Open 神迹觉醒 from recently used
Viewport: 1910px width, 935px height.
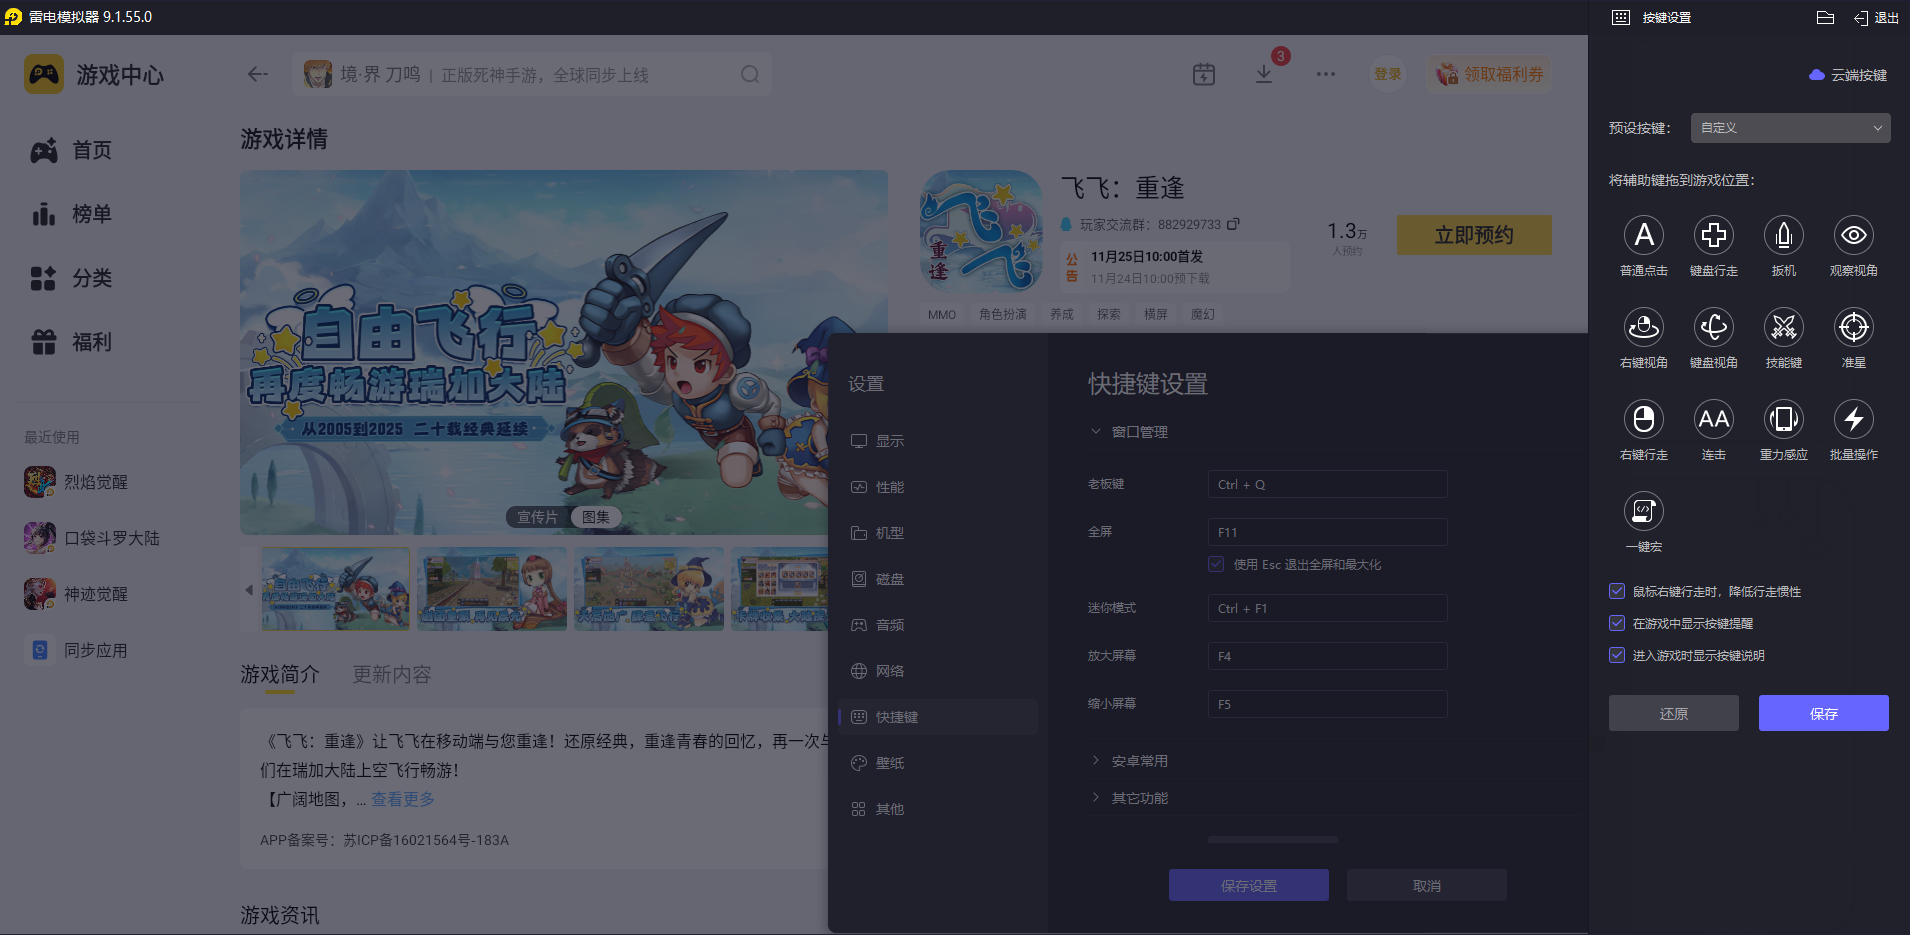[x=77, y=594]
